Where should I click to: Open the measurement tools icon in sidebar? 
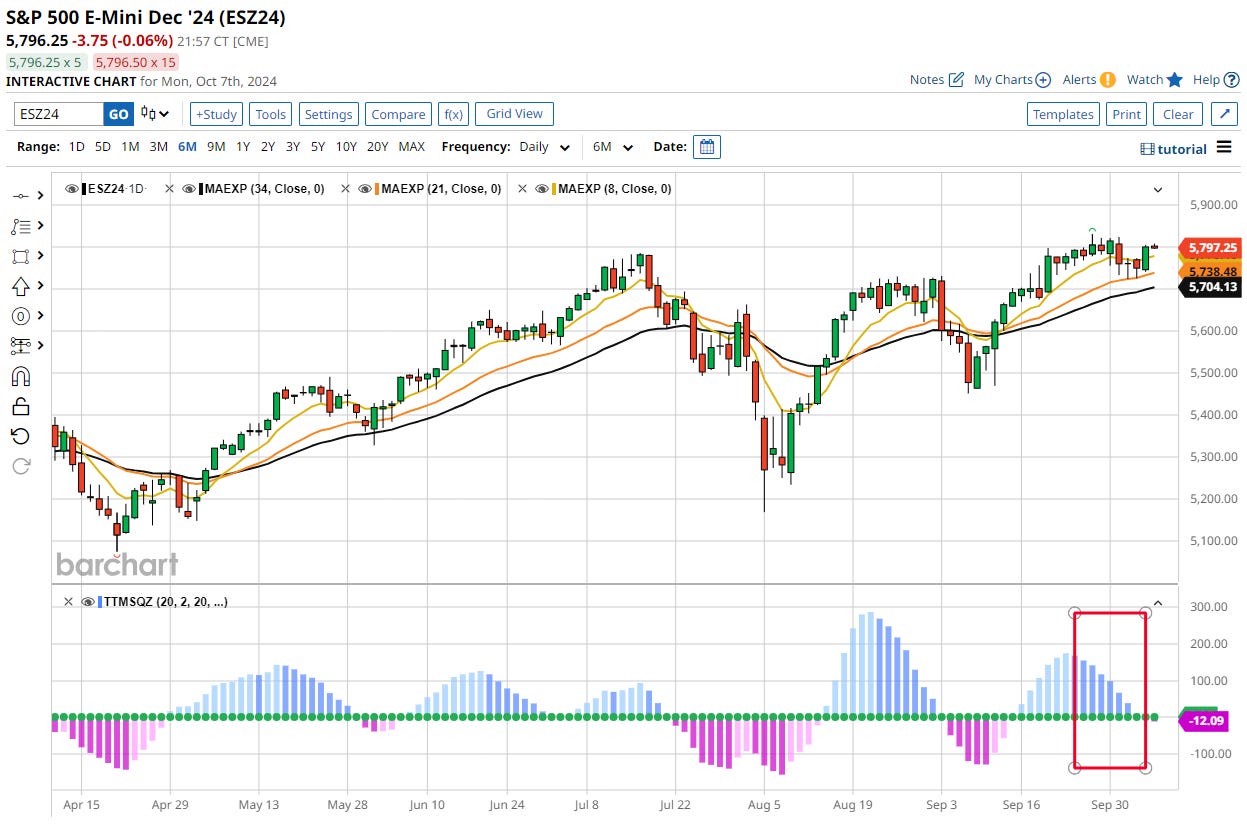20,346
